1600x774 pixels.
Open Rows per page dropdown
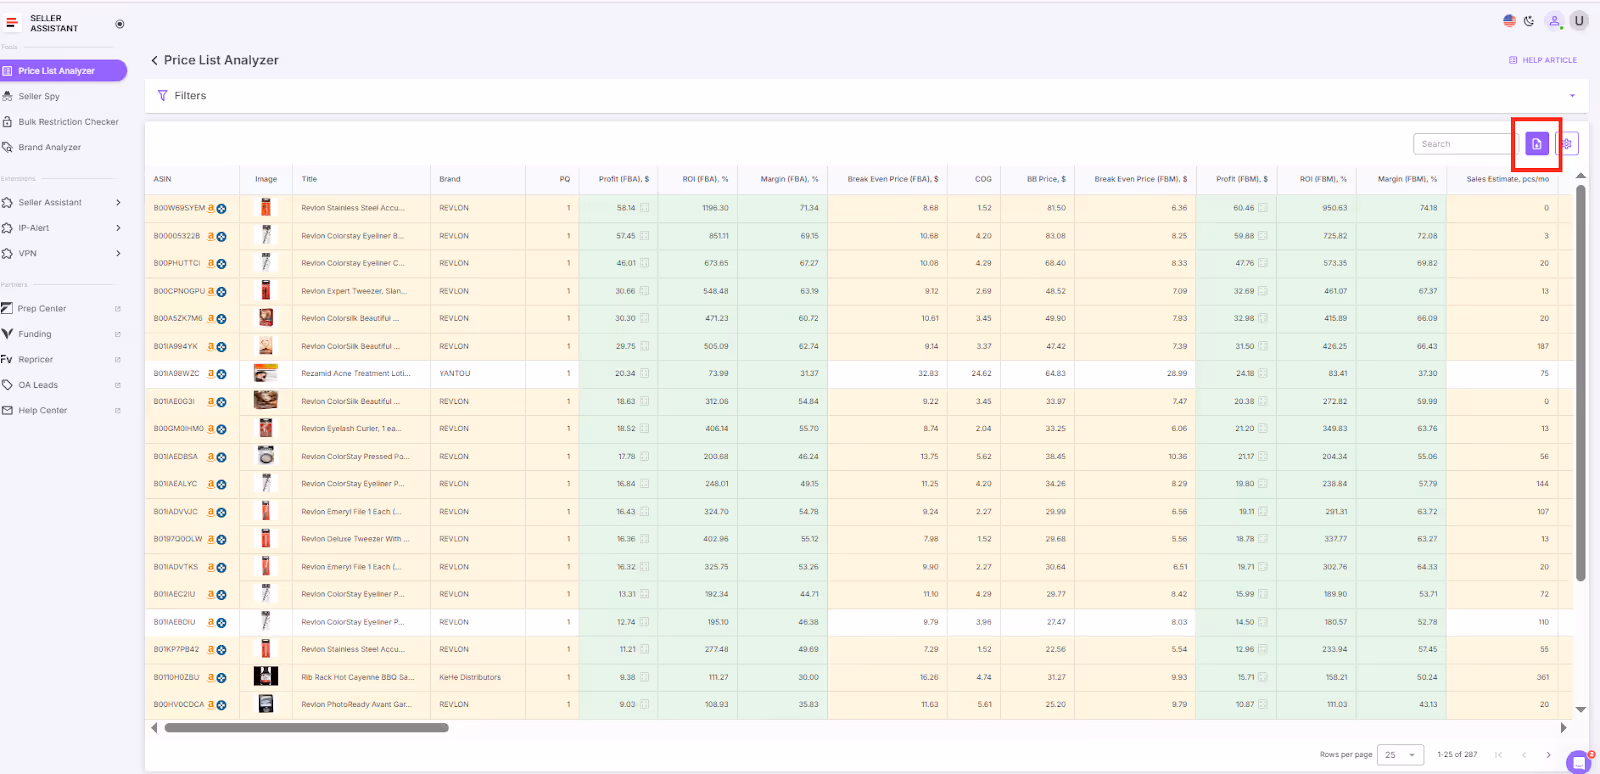[1401, 755]
